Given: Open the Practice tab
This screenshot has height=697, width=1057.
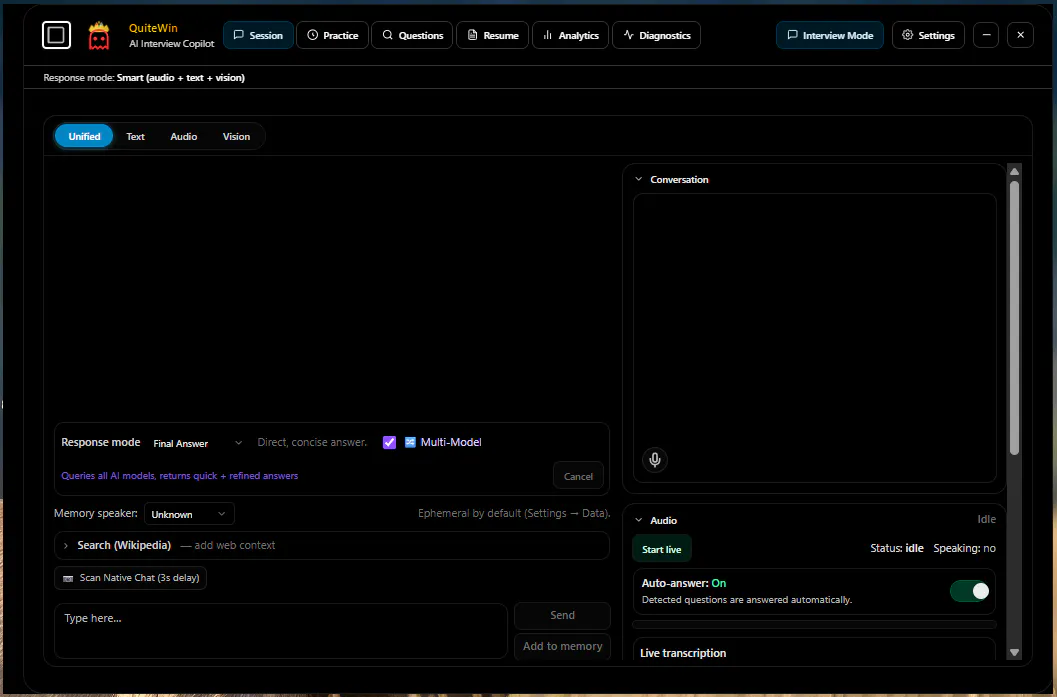Looking at the screenshot, I should tap(332, 35).
